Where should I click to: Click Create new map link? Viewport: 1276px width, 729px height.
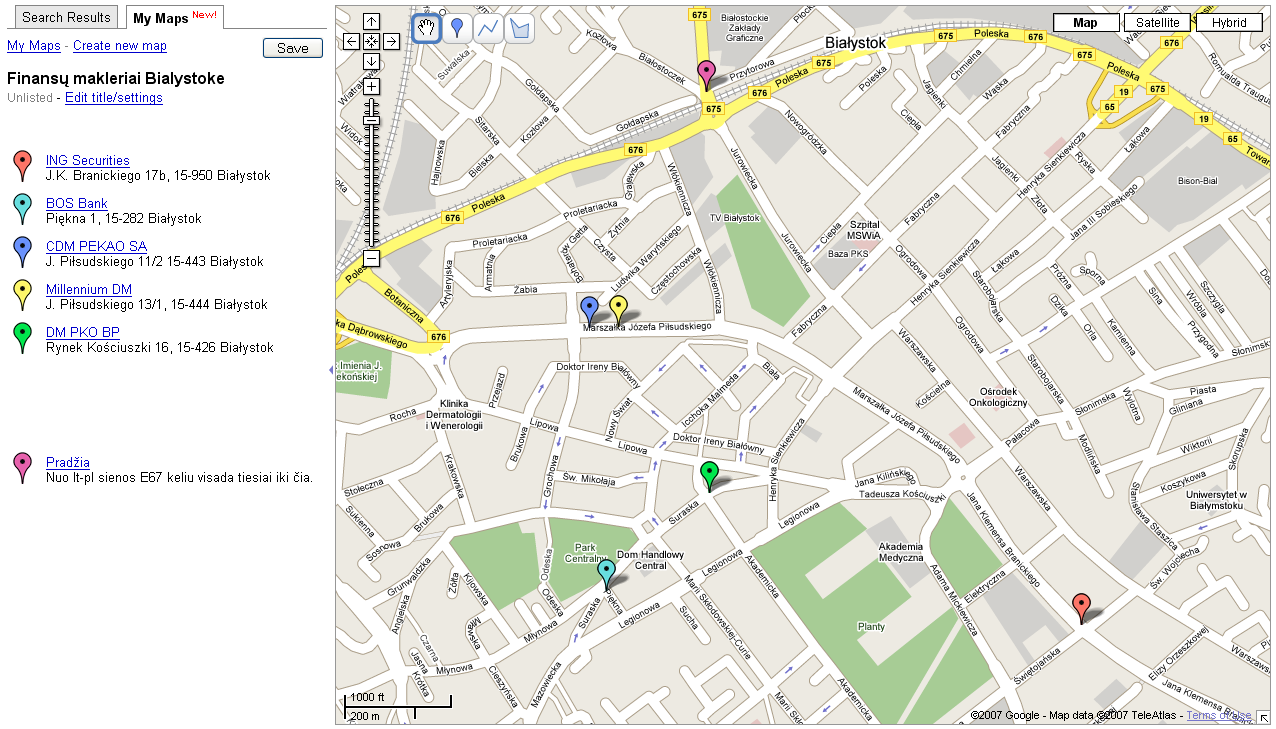(x=120, y=46)
